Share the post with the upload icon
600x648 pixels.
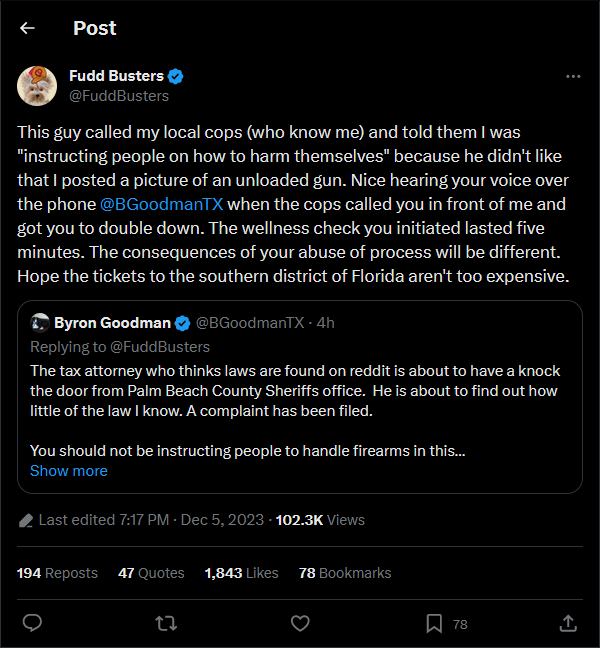[x=568, y=623]
